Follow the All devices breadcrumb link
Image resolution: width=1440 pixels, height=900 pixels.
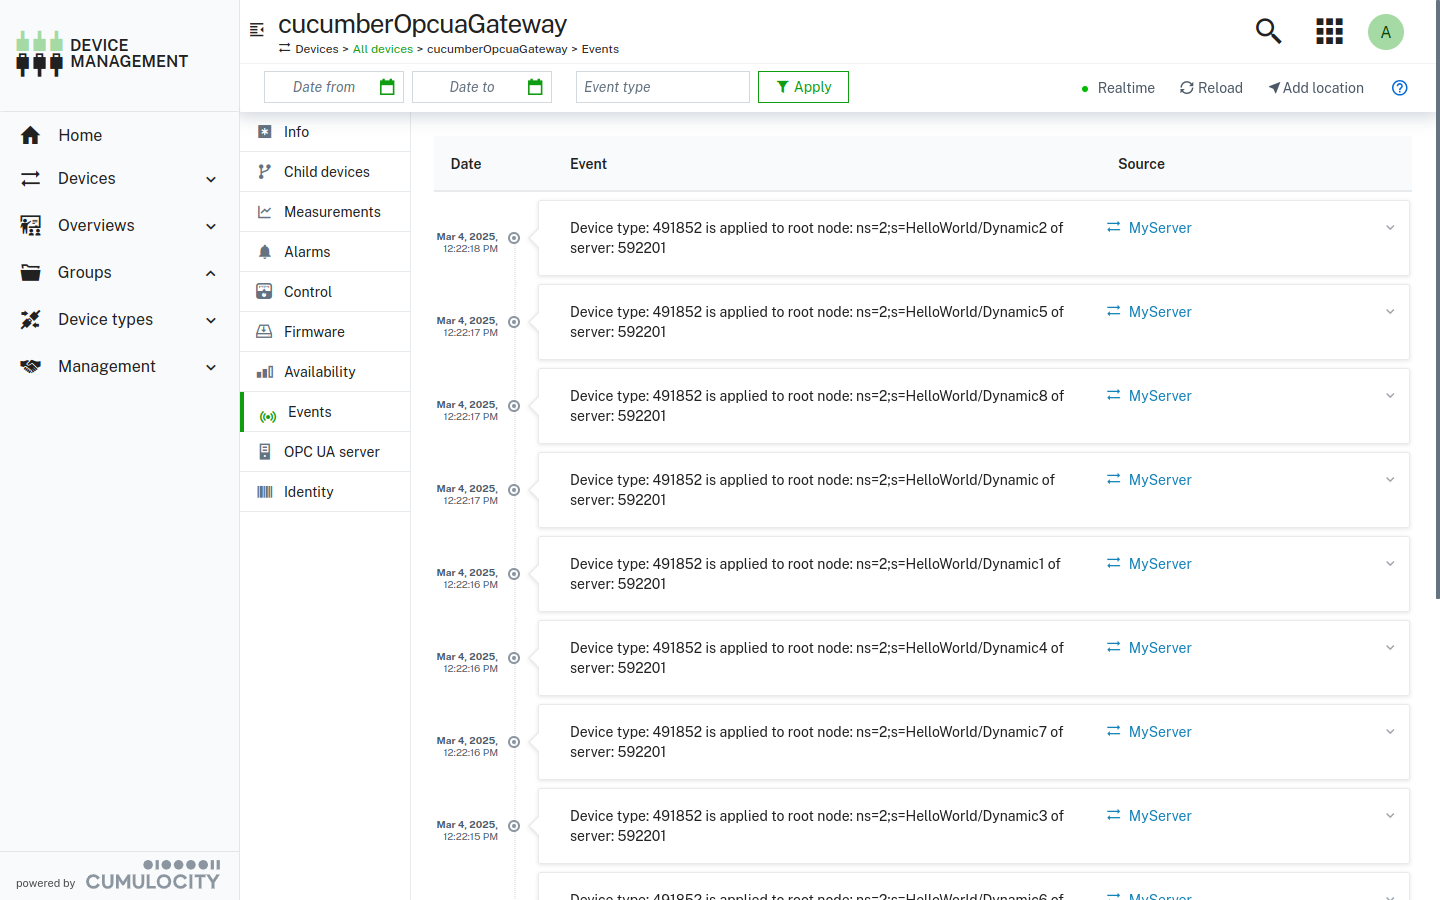coord(382,49)
